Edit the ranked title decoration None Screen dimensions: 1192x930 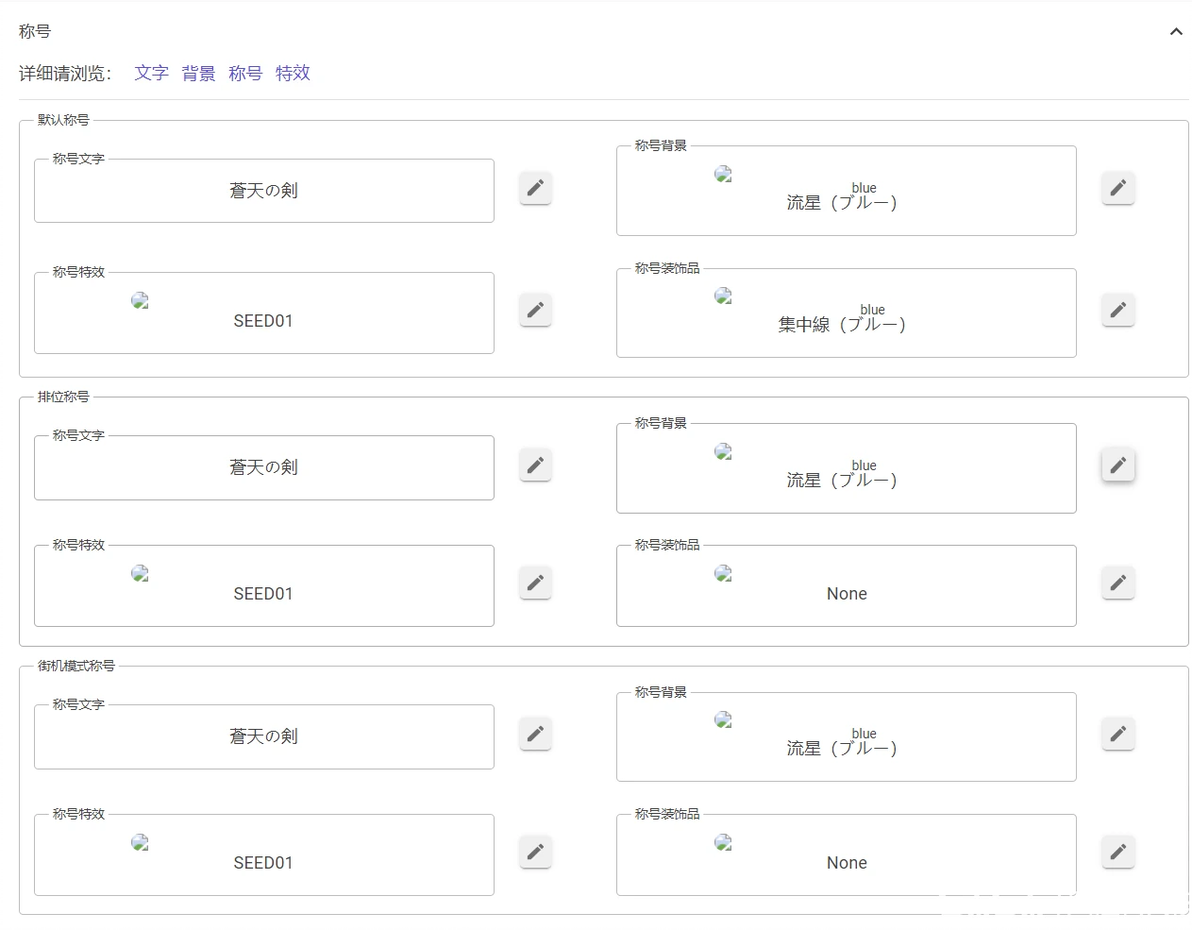pyautogui.click(x=1118, y=582)
